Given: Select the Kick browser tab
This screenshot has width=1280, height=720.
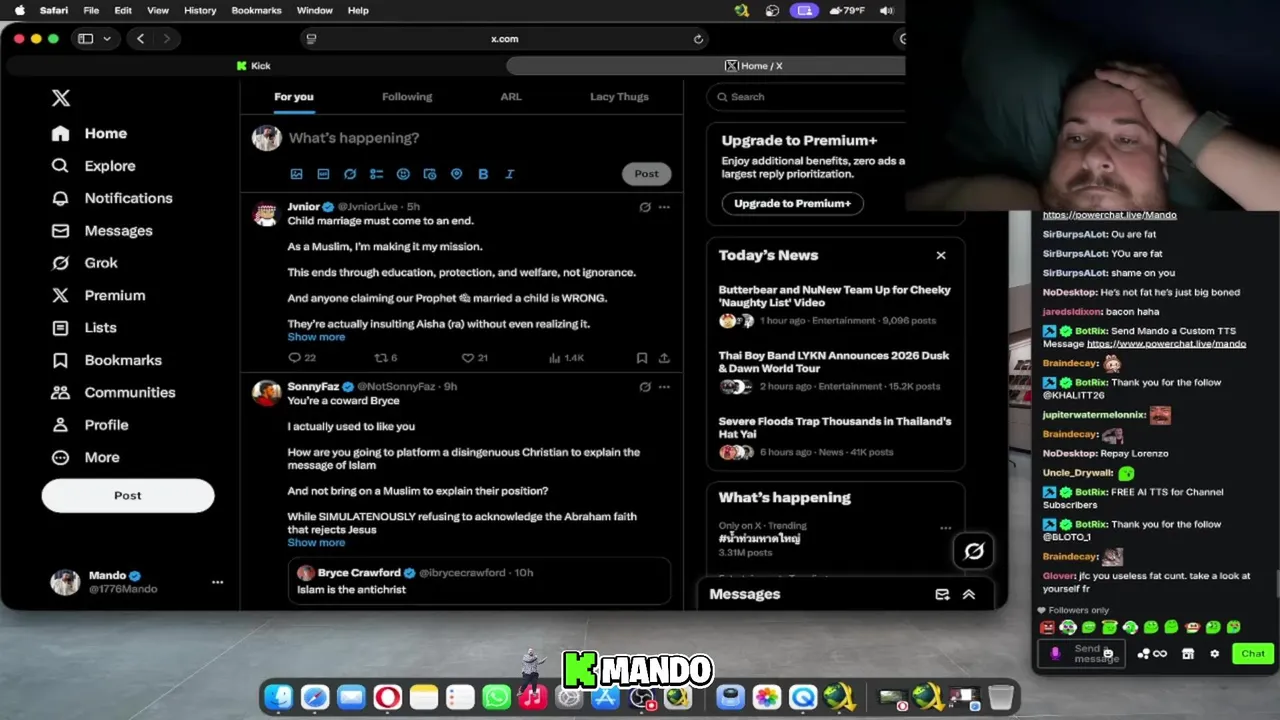Looking at the screenshot, I should [254, 66].
